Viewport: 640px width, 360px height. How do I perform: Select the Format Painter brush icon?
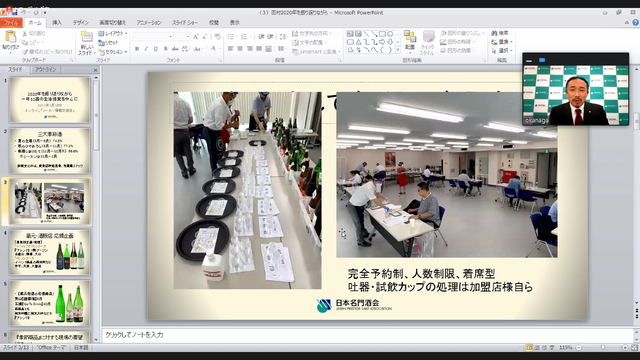[25, 52]
